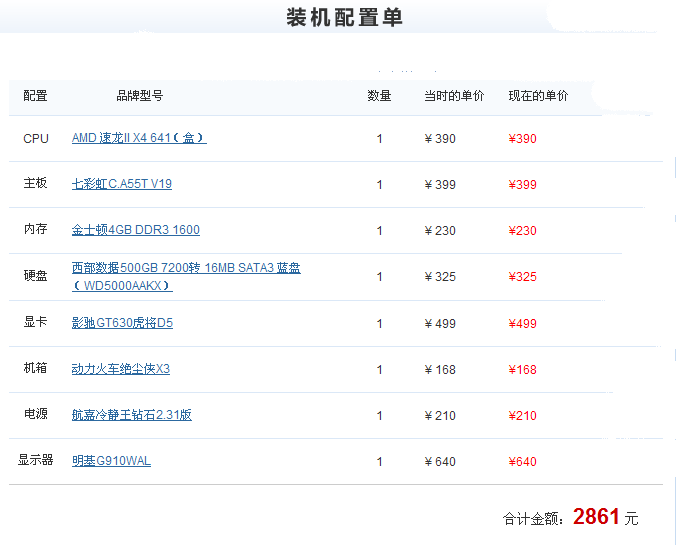Click the quantity 1 in the 显示器 row

point(380,461)
